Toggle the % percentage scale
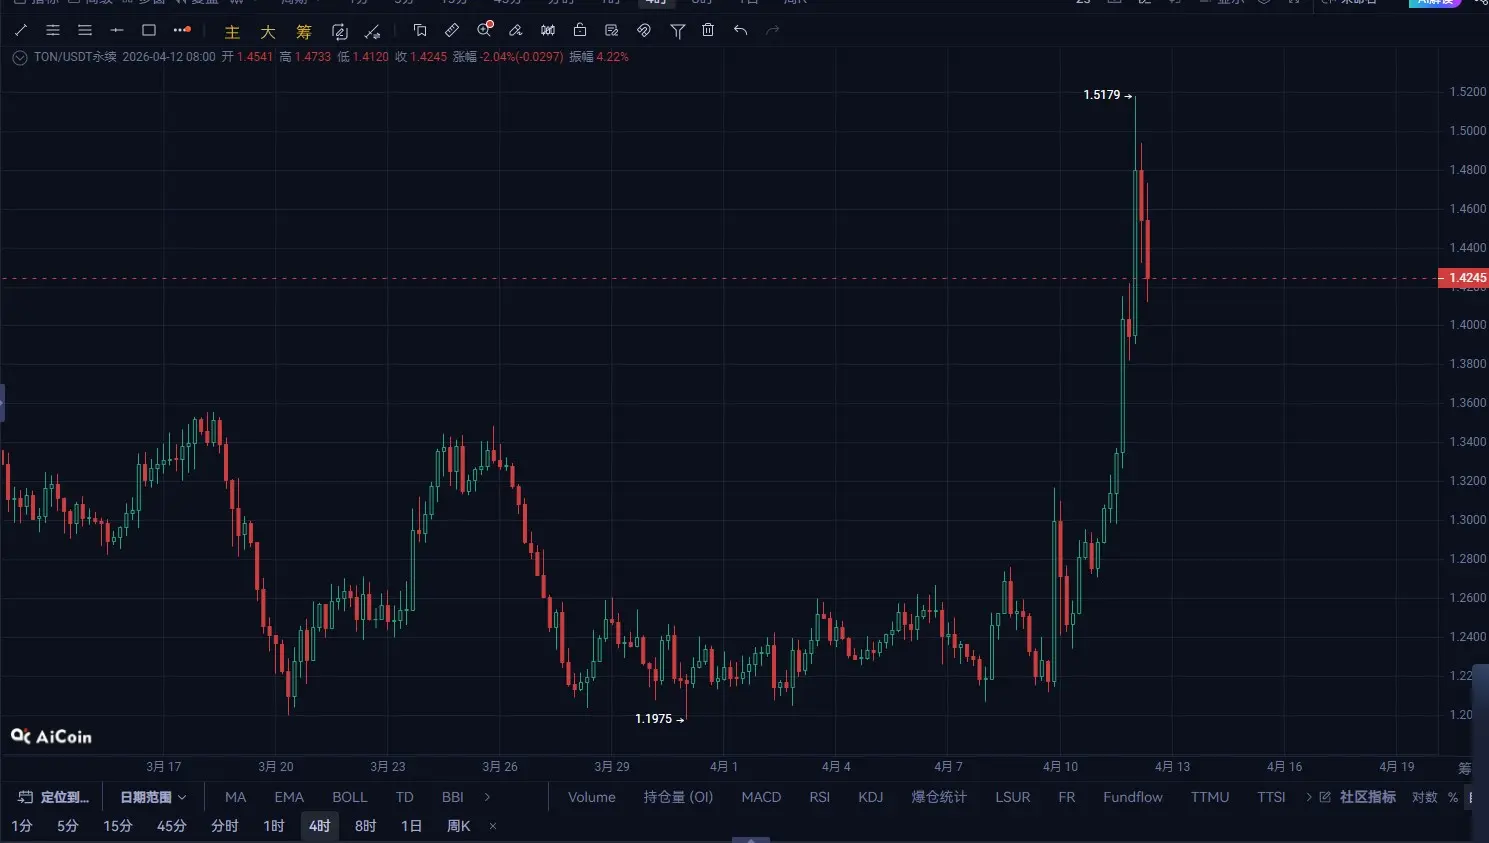 coord(1453,797)
